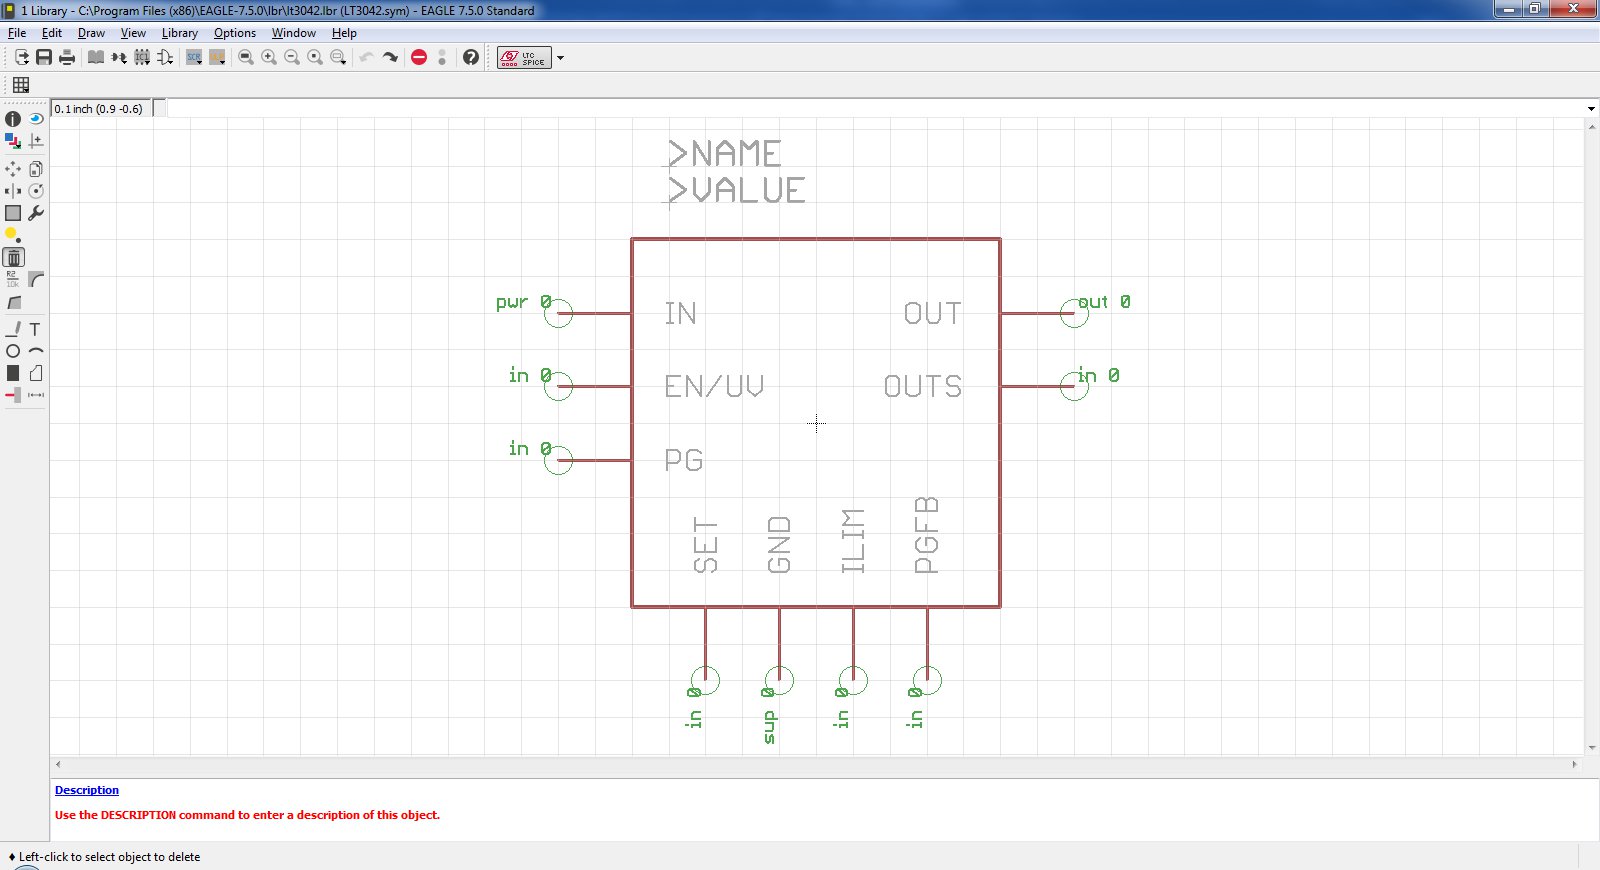Open the Draw menu

[x=91, y=33]
